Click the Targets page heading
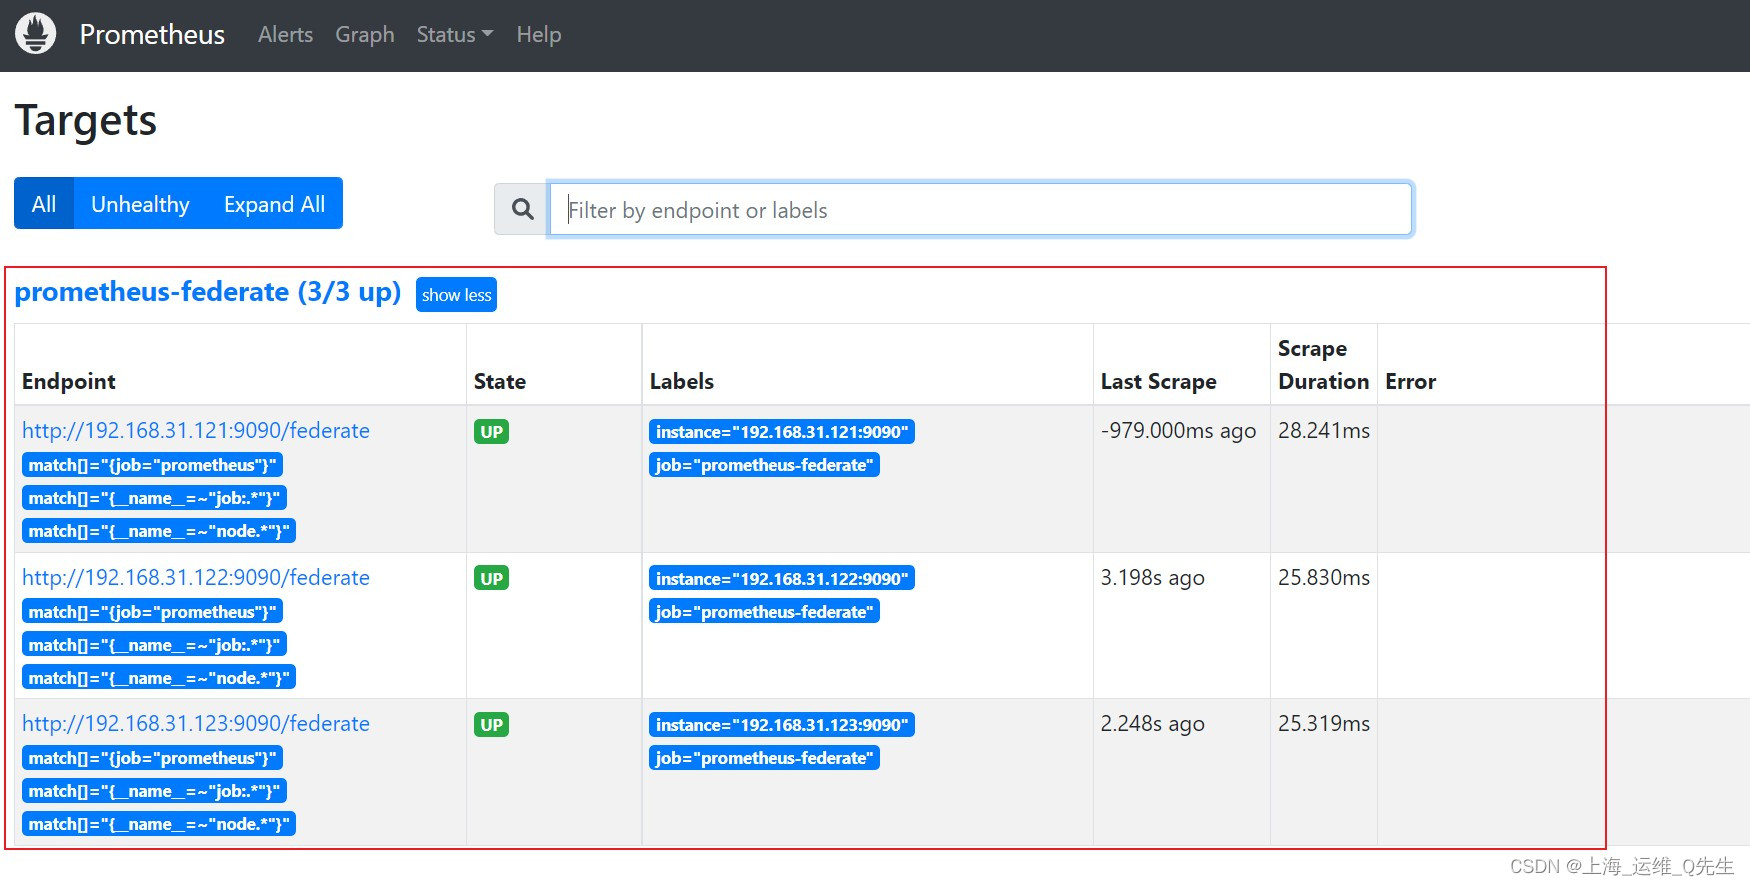This screenshot has height=886, width=1750. (x=86, y=121)
